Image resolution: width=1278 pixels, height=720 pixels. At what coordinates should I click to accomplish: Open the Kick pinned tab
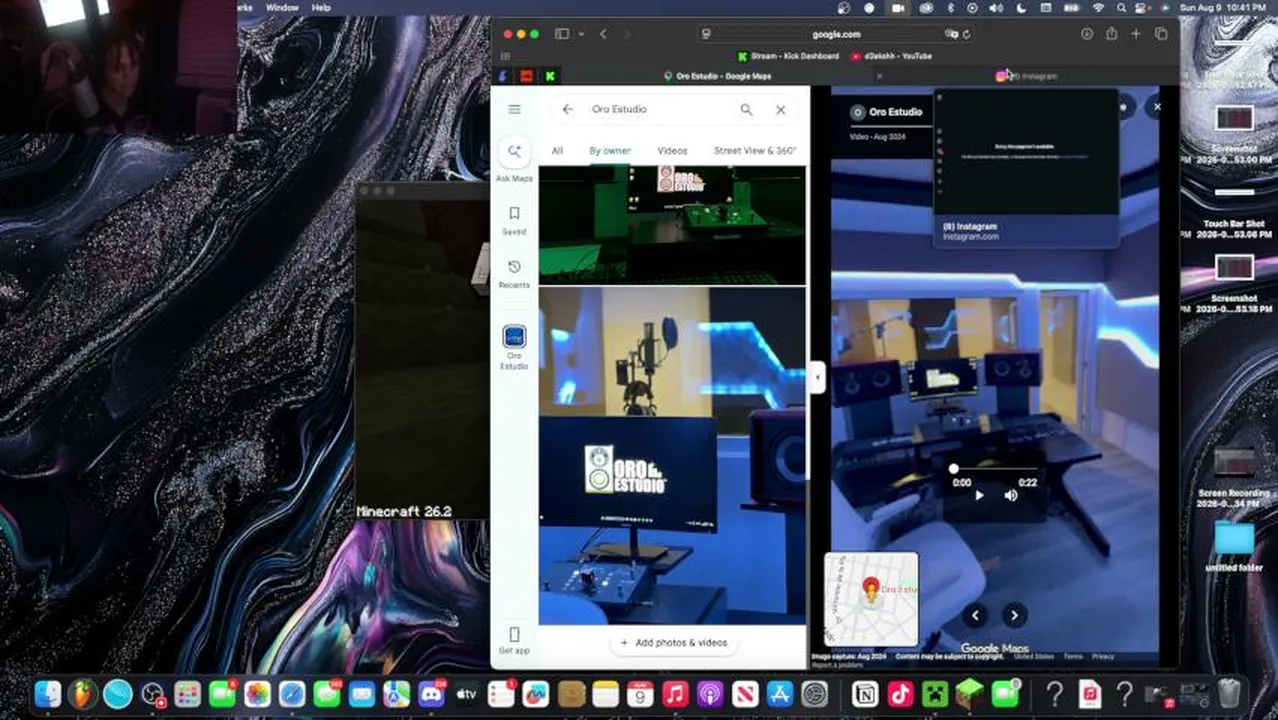click(551, 76)
